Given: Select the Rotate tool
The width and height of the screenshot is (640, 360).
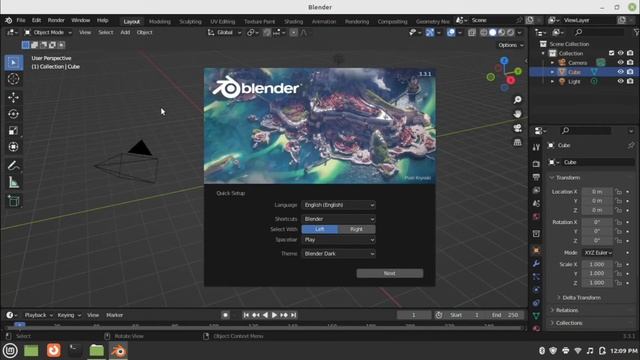Looking at the screenshot, I should coord(13,114).
